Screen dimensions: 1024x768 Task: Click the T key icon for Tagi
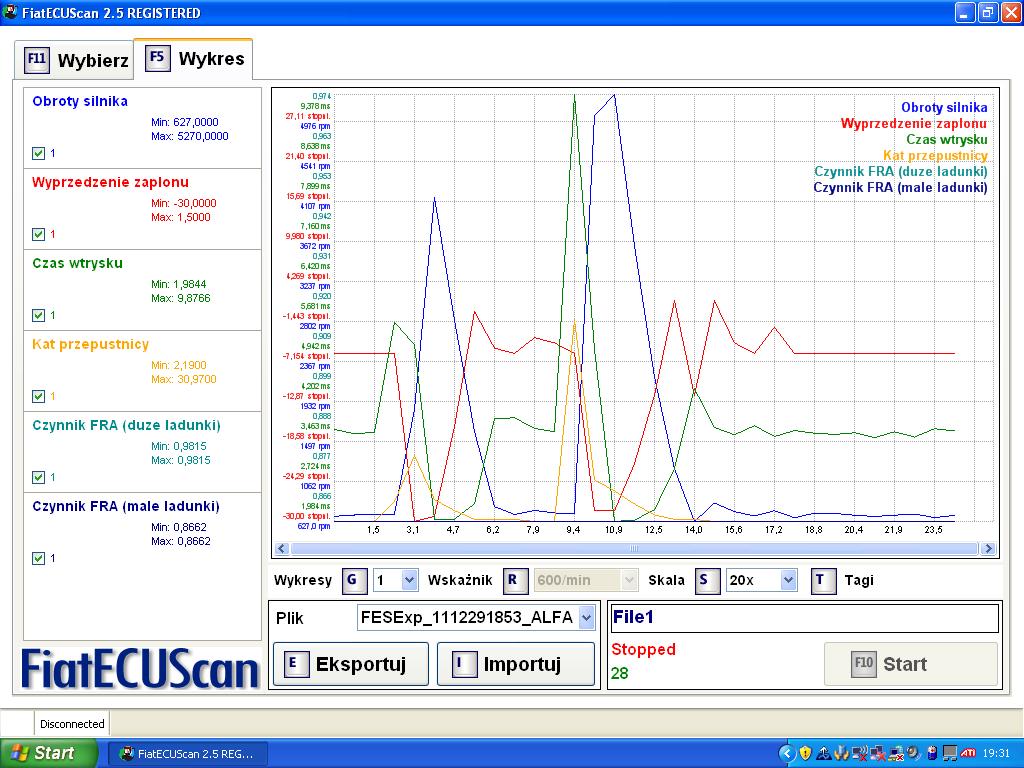click(x=824, y=580)
